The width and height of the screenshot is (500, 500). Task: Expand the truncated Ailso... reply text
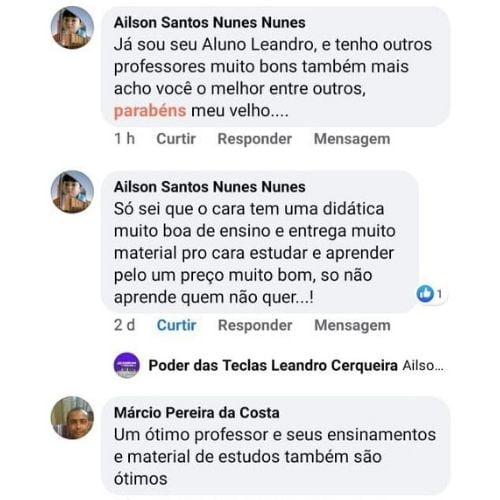click(423, 366)
